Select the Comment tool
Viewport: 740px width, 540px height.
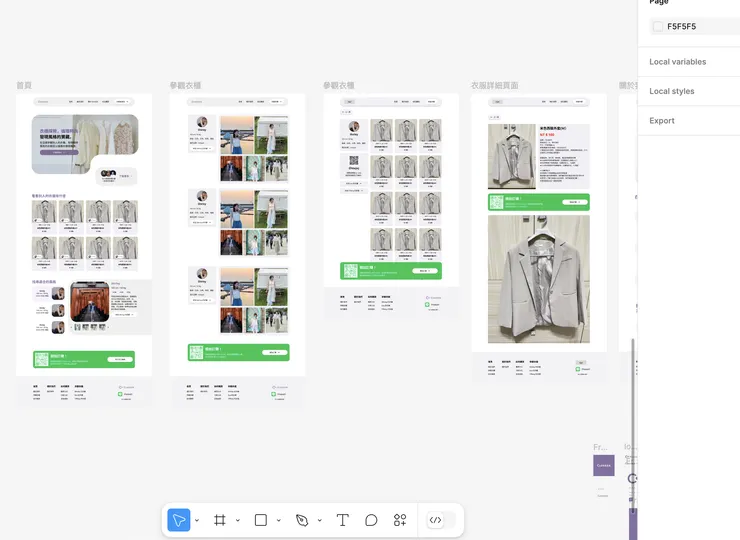pyautogui.click(x=371, y=520)
